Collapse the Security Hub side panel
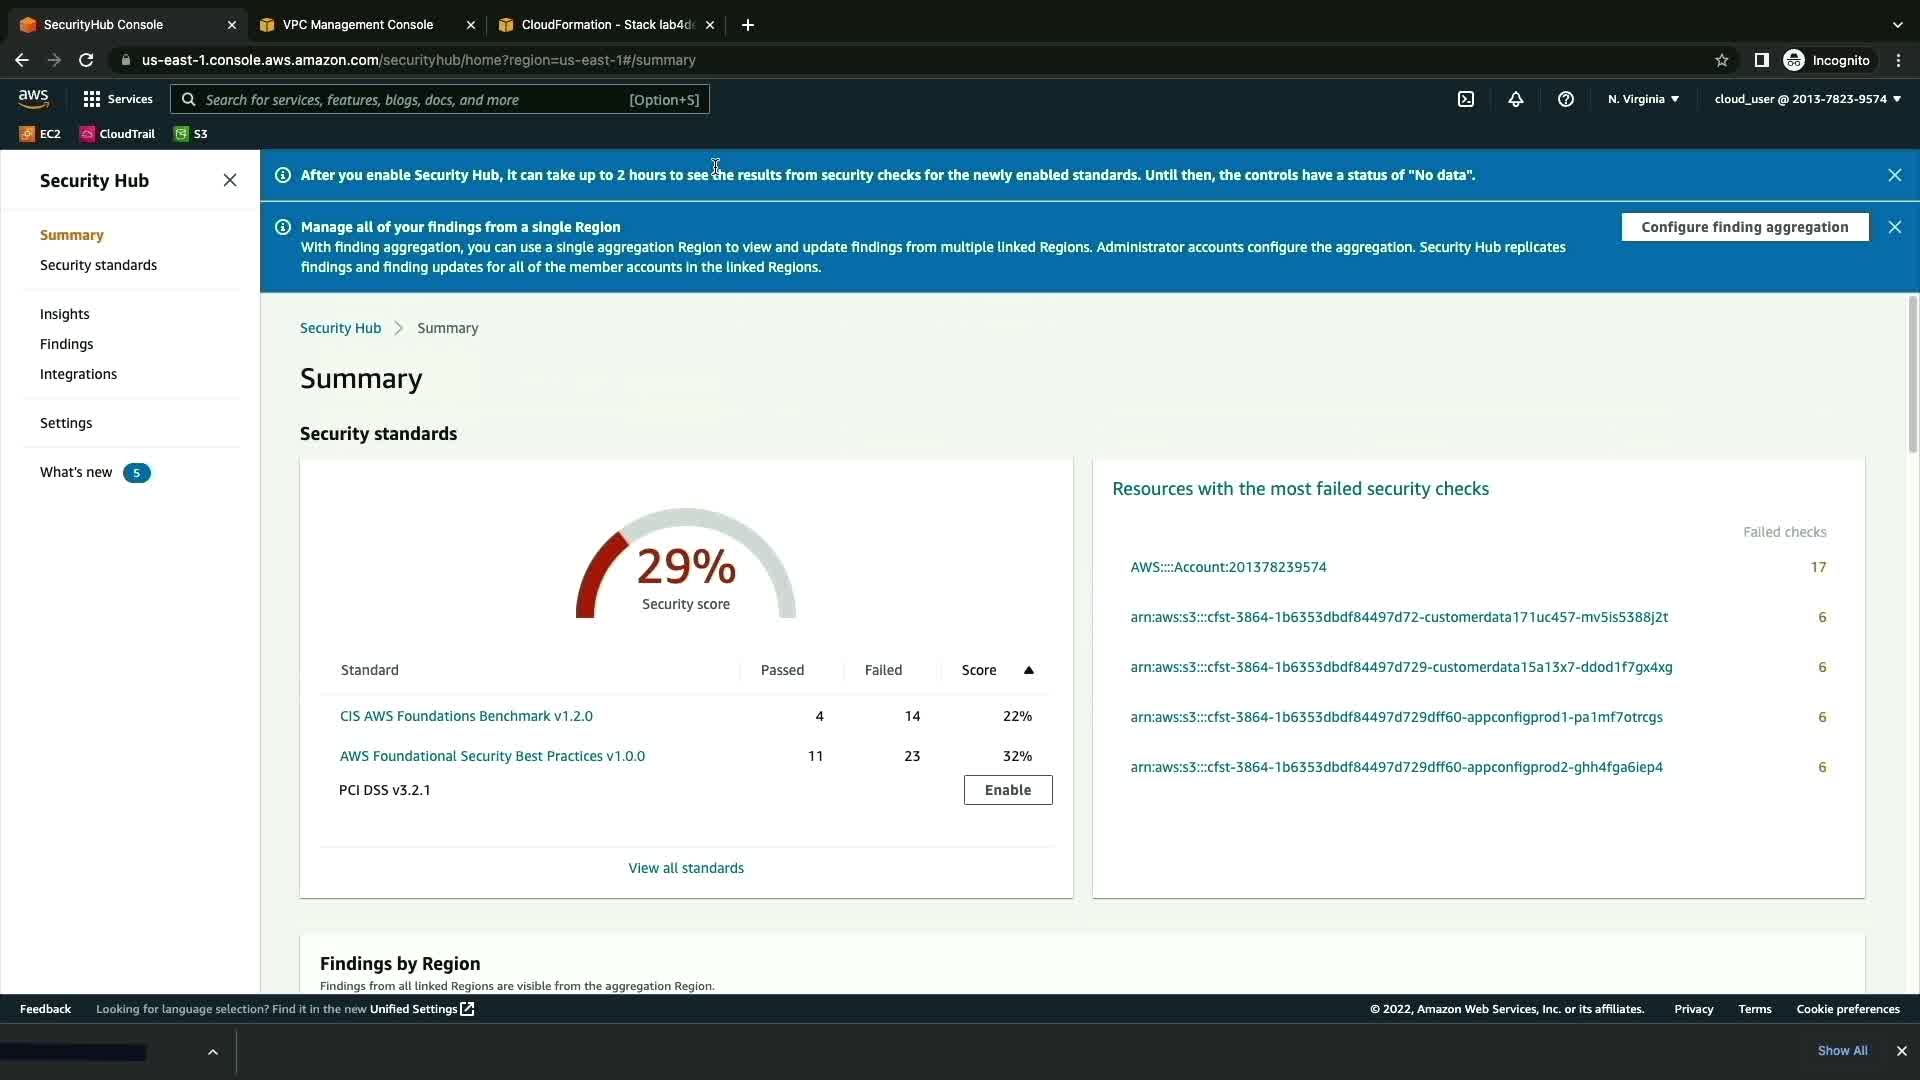 coord(230,180)
